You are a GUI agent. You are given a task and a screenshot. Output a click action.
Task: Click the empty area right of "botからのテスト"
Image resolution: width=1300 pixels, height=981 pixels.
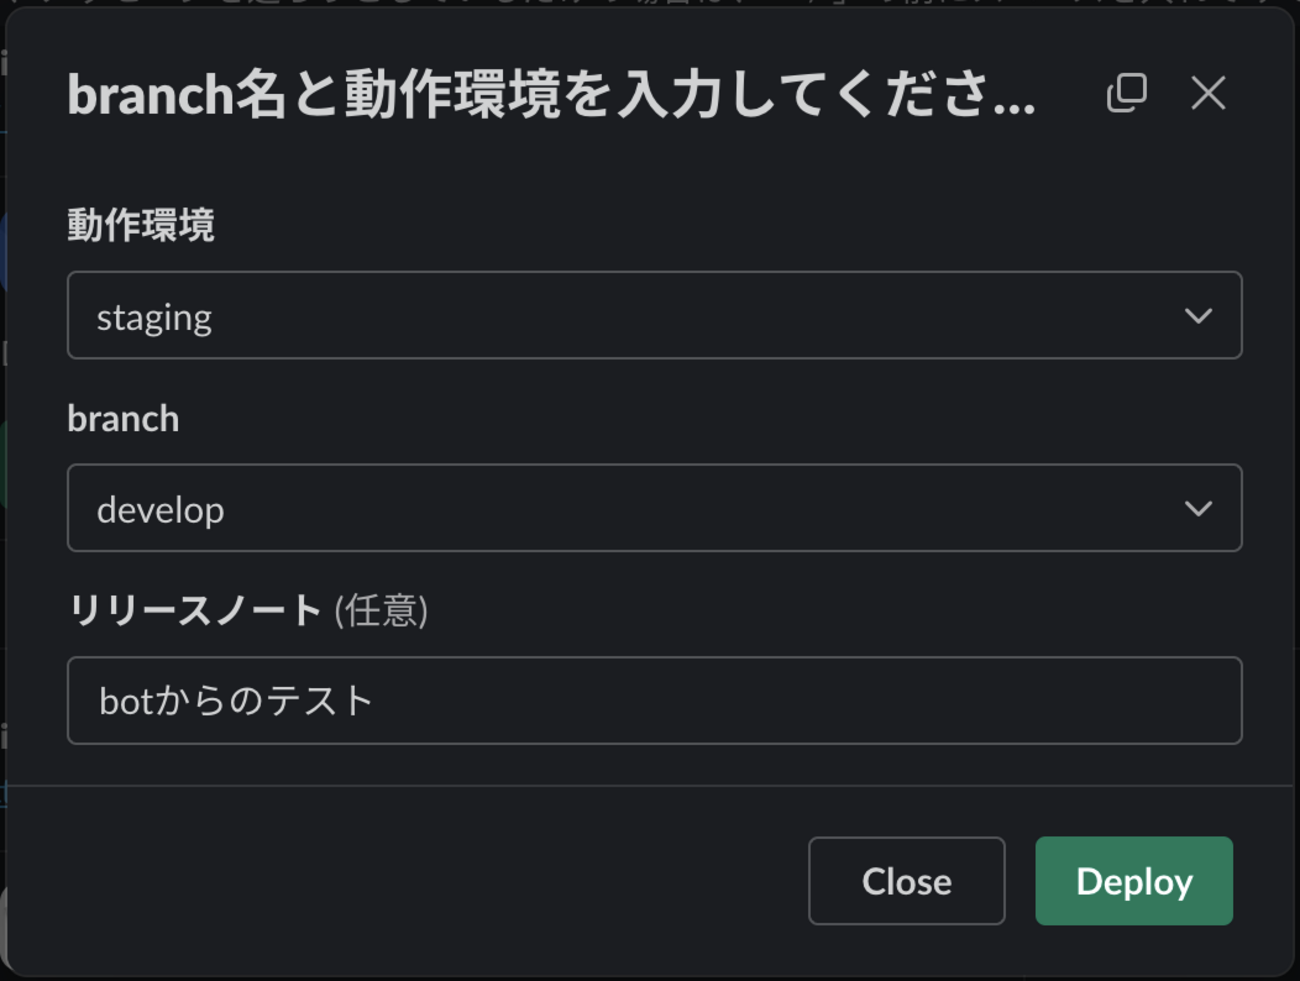[x=800, y=701]
